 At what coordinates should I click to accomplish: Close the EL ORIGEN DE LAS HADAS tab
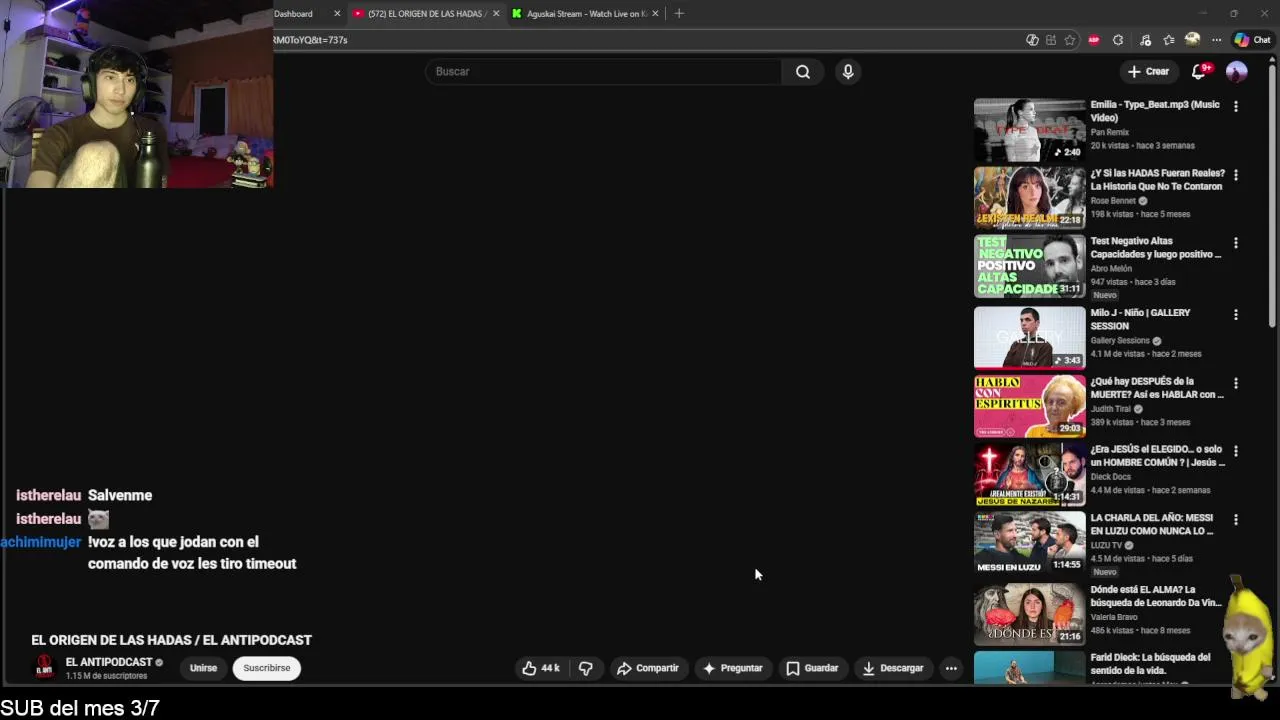(x=496, y=14)
